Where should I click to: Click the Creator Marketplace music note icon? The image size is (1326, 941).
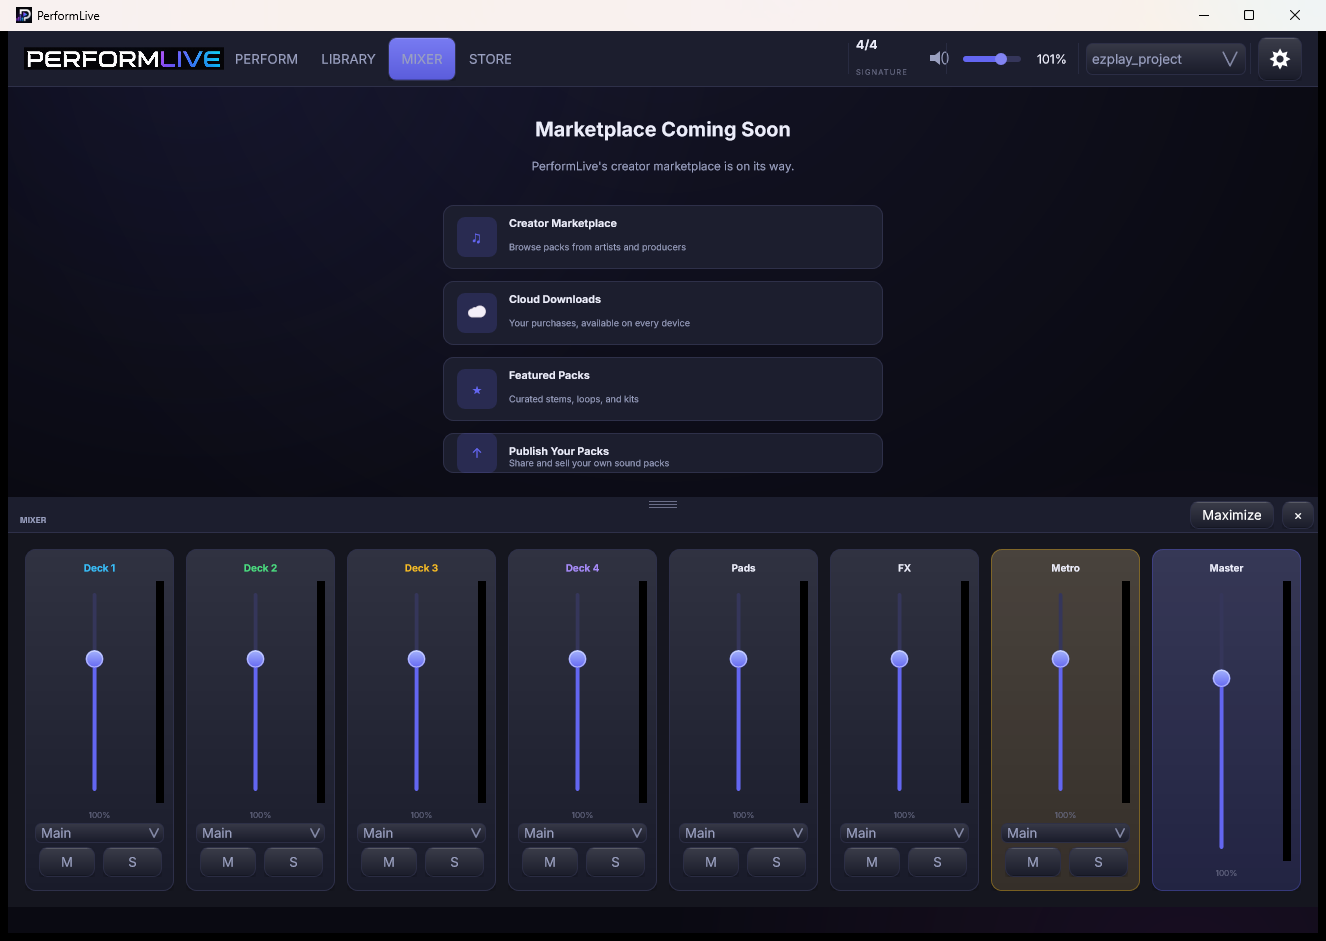pos(477,237)
